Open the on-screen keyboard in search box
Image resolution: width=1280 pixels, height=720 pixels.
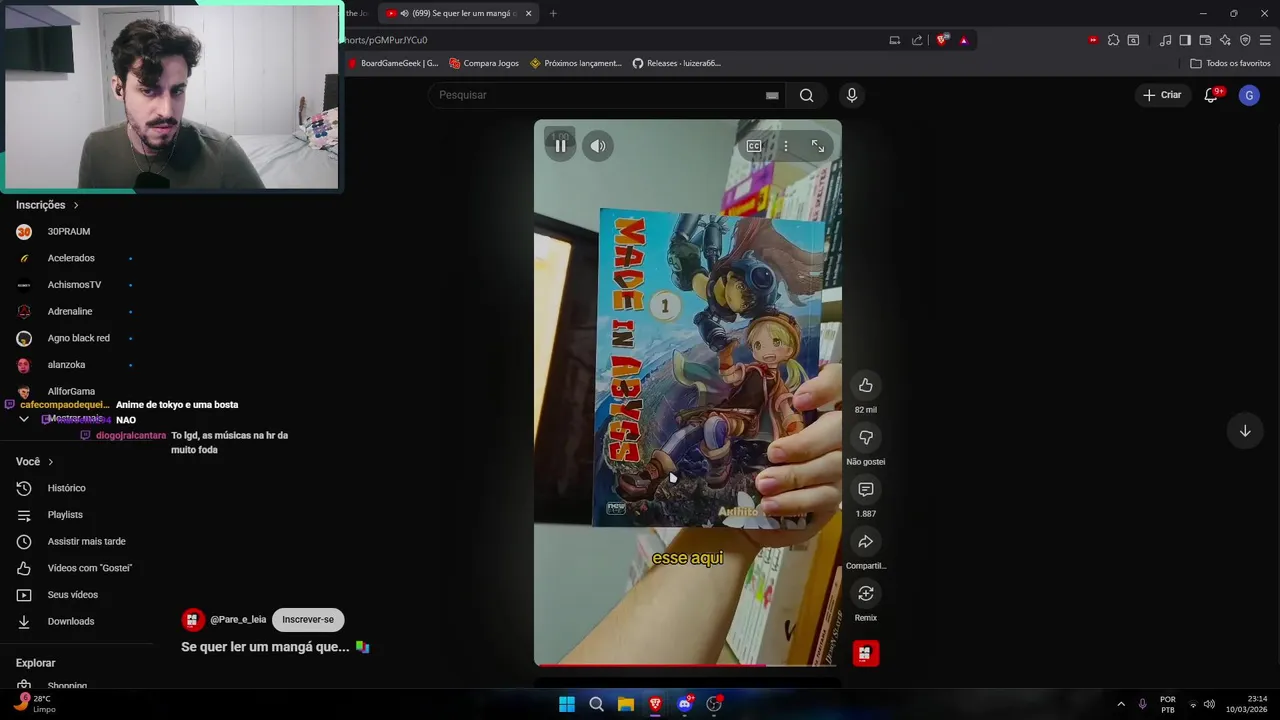[x=772, y=95]
